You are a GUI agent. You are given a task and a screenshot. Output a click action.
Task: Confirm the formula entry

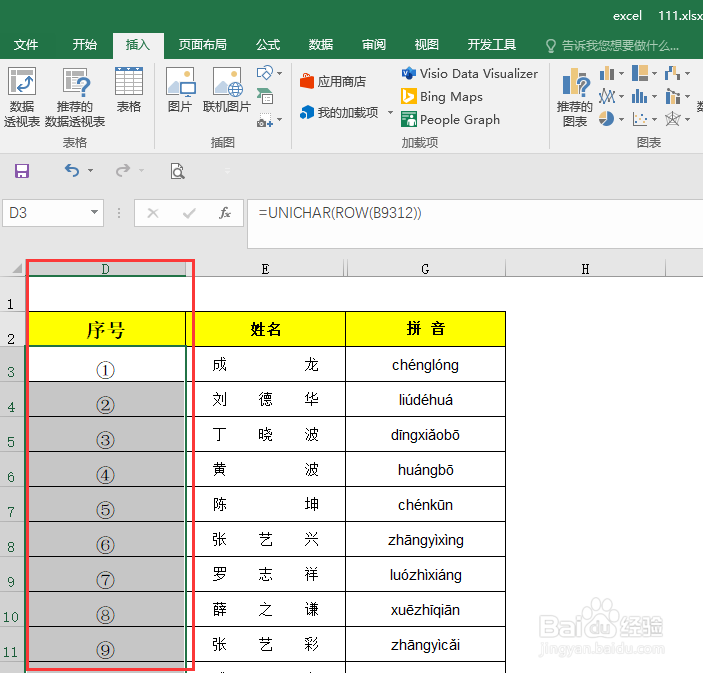coord(189,213)
